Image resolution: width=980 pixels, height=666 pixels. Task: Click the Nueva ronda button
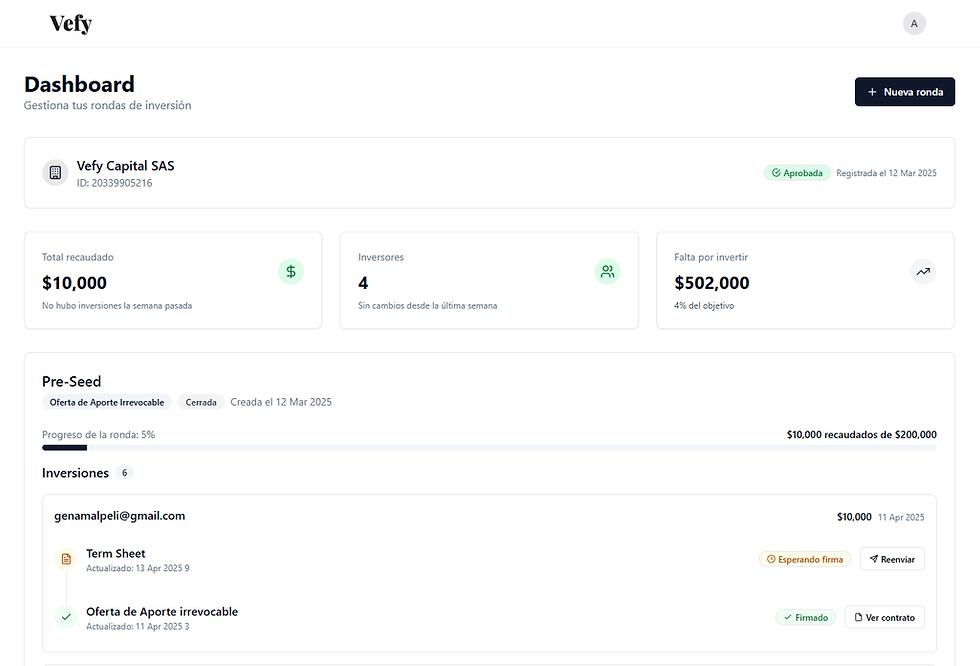click(904, 92)
